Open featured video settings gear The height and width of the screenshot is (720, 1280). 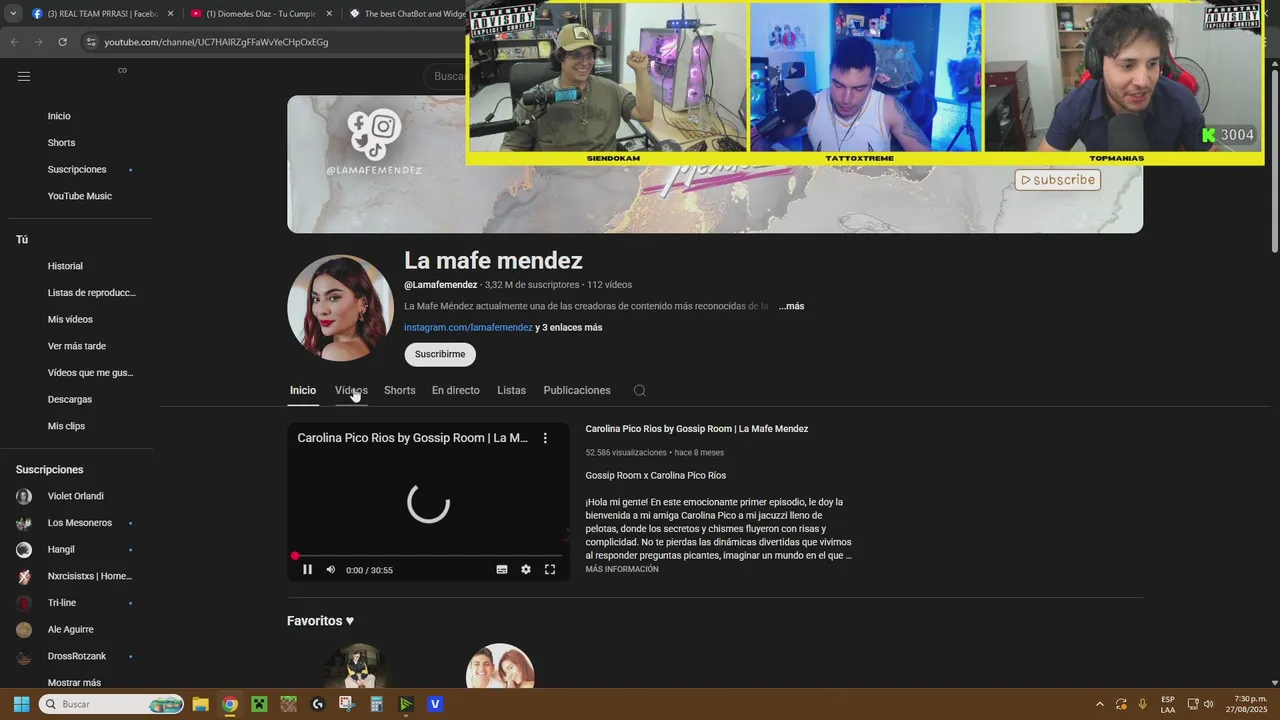526,570
